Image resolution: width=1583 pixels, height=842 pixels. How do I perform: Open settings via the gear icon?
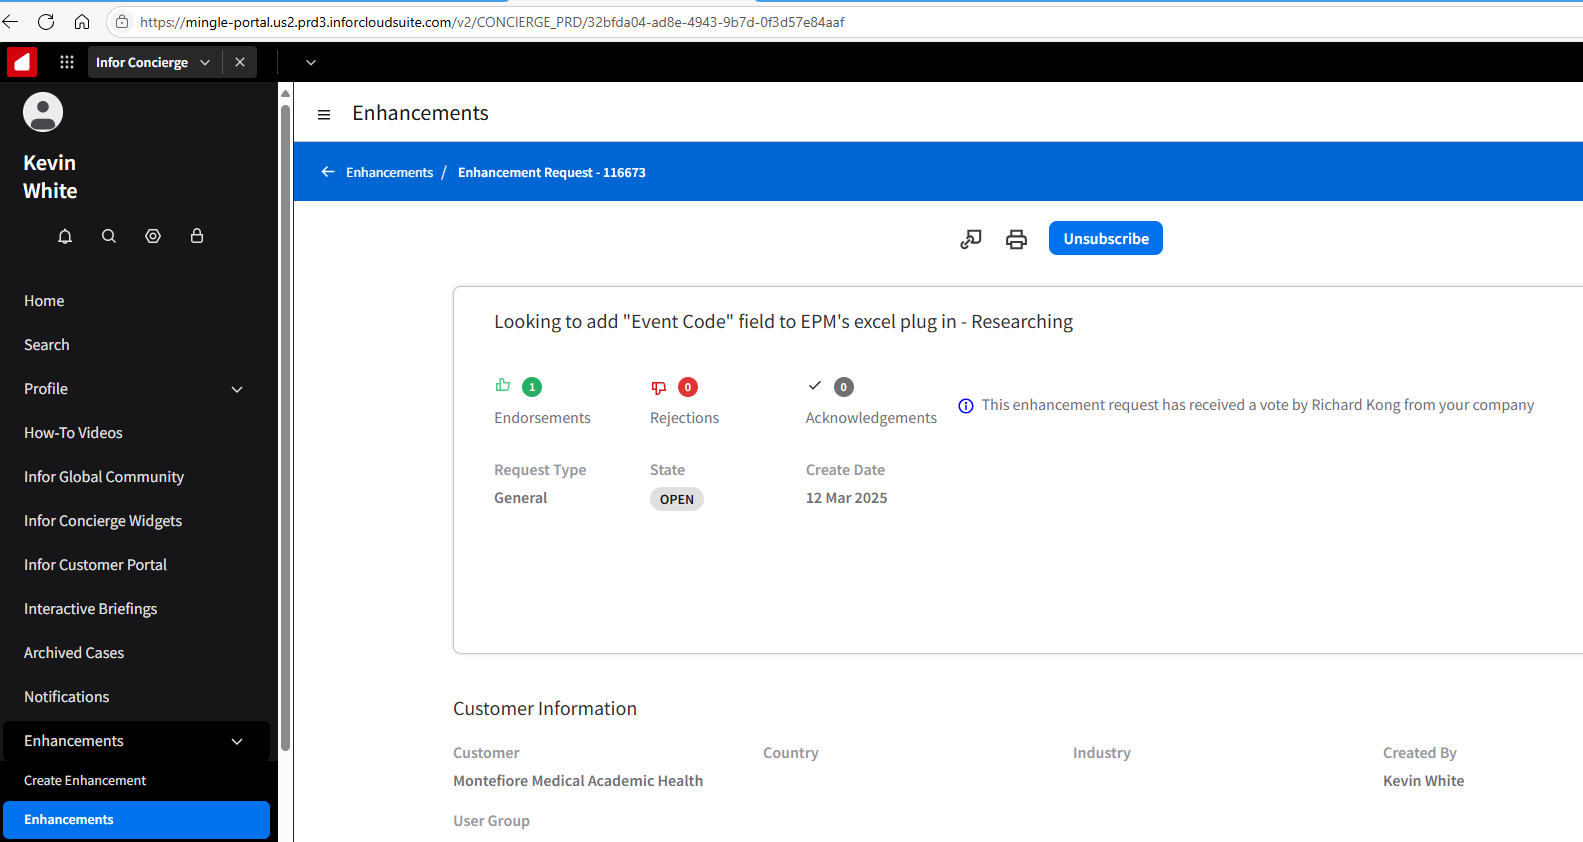153,236
